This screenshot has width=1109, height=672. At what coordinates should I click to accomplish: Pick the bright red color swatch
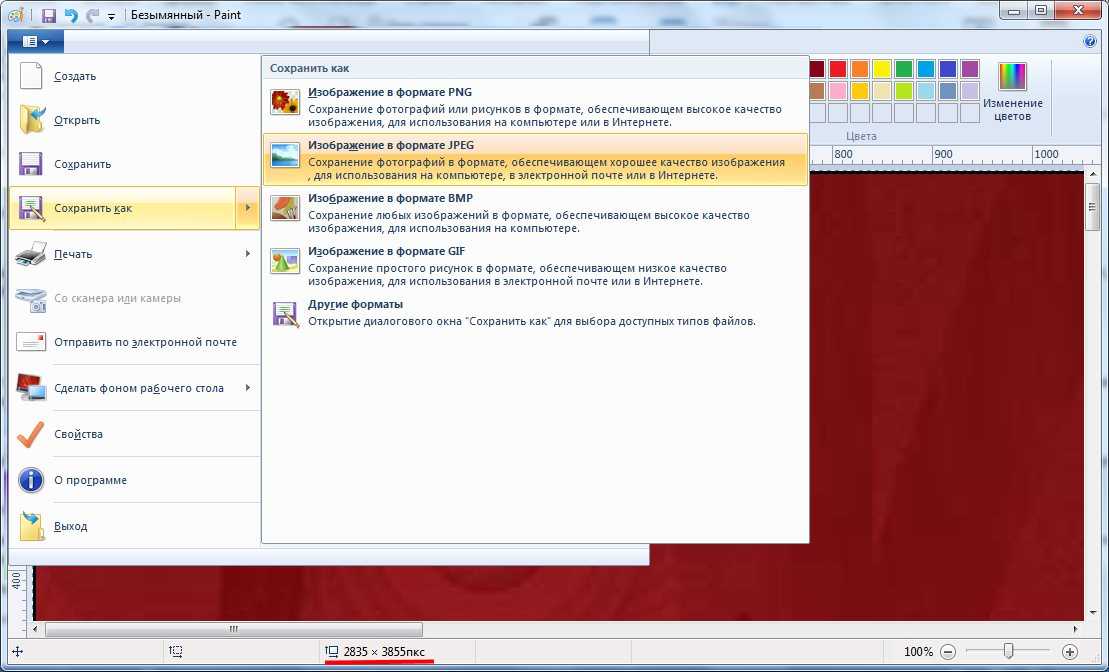click(x=838, y=69)
